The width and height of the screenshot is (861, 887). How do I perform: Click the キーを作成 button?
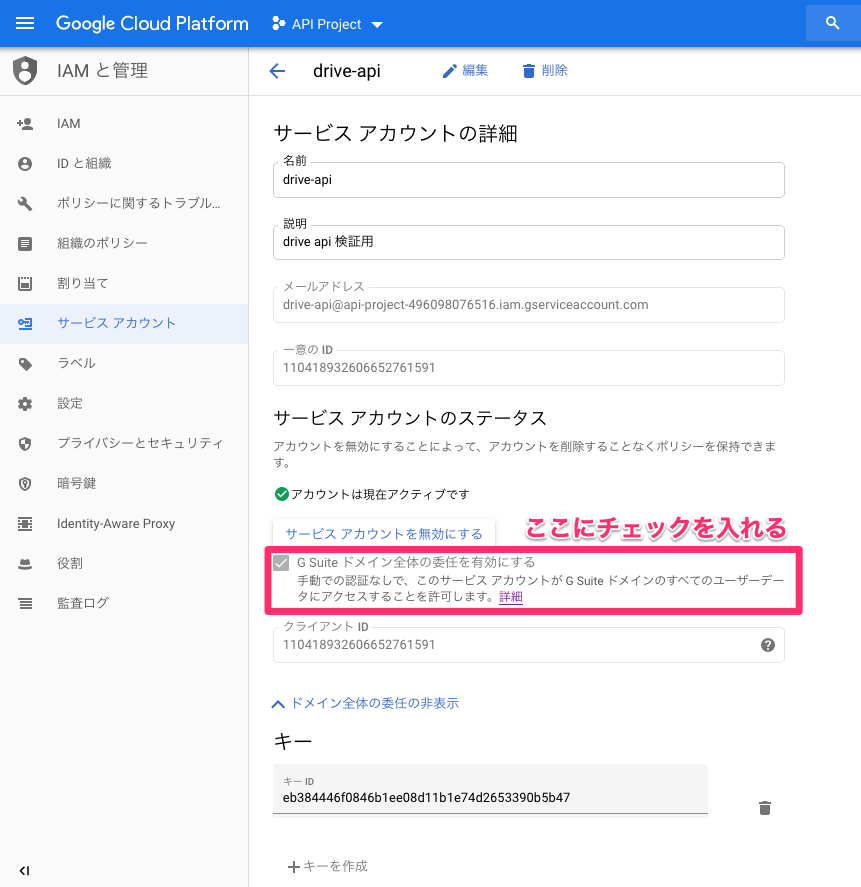(328, 866)
